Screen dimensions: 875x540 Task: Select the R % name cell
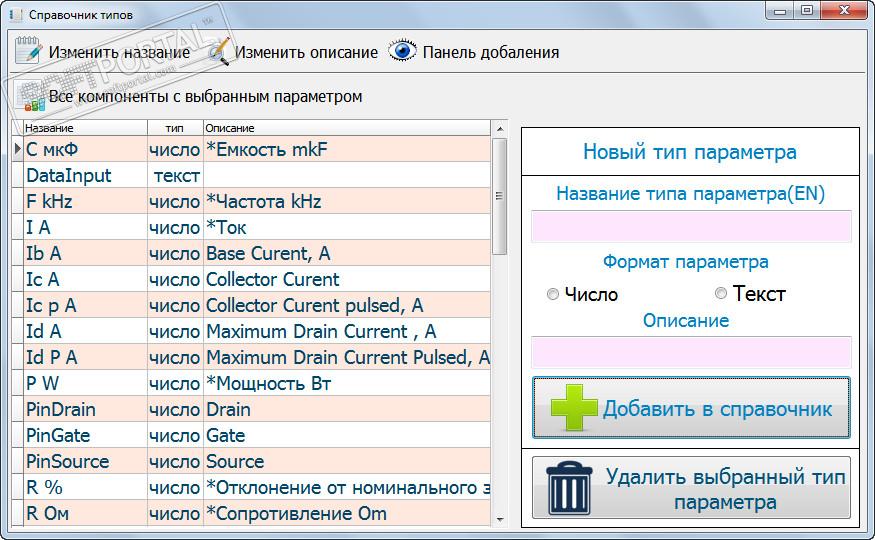coord(85,487)
